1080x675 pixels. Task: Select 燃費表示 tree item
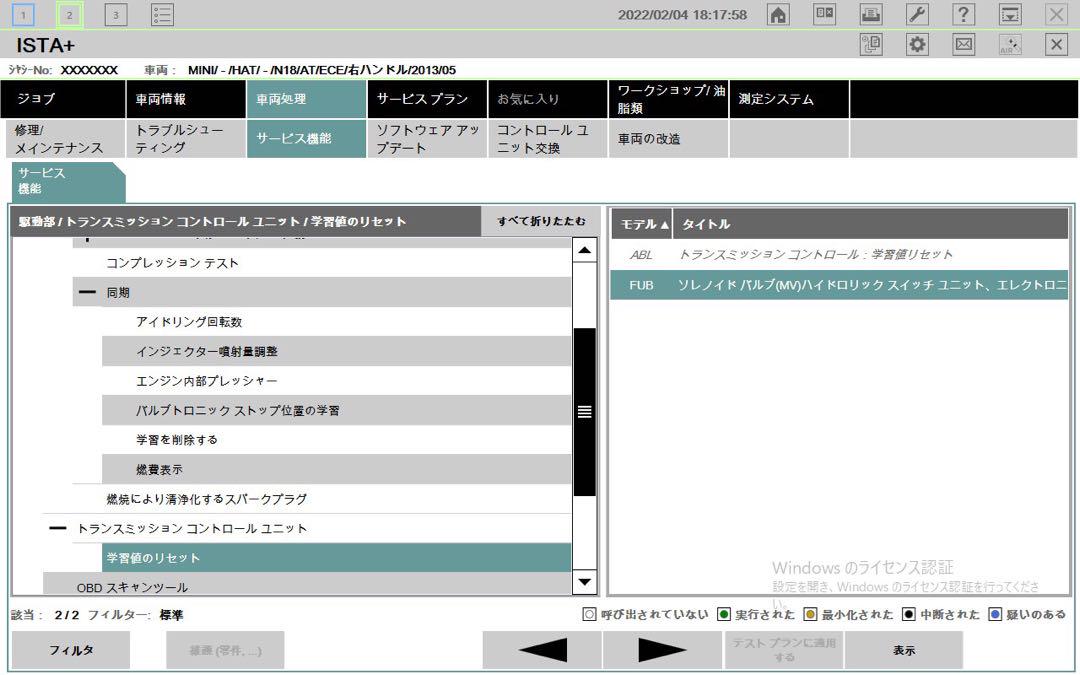click(x=336, y=469)
